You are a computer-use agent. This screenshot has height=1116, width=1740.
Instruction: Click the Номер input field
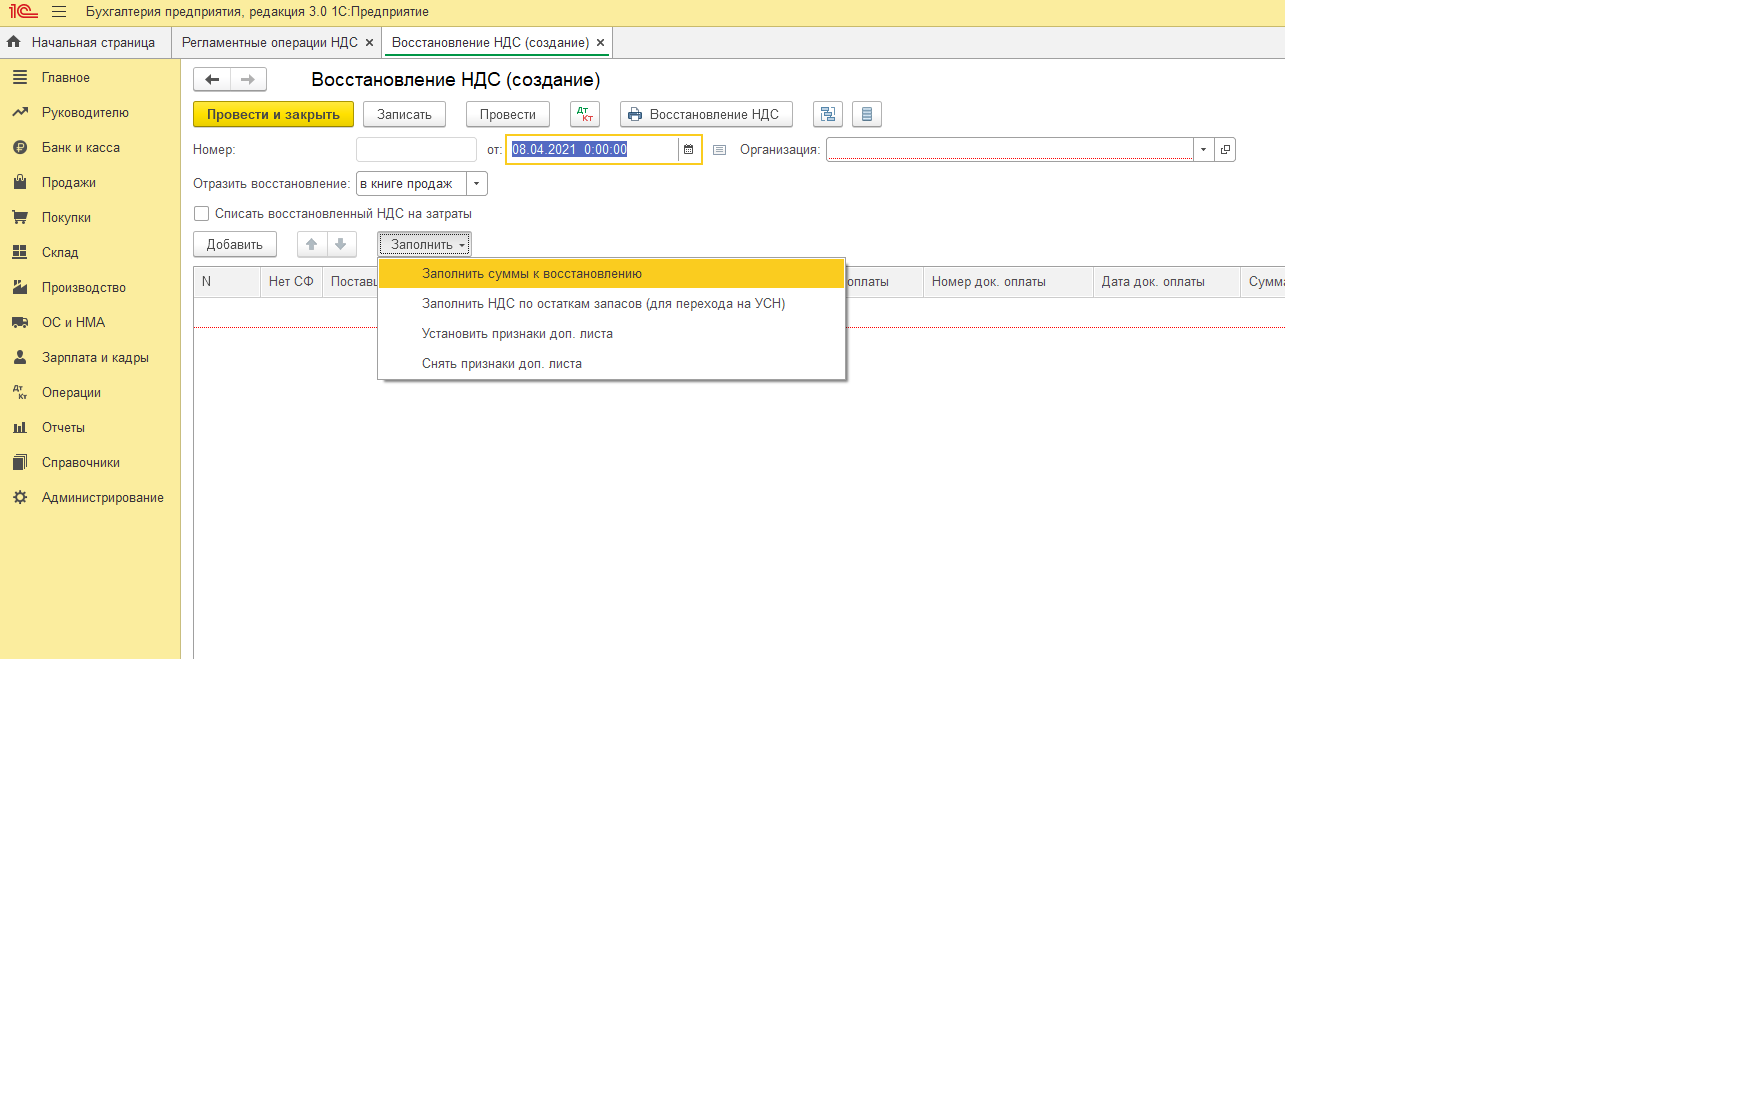(416, 150)
